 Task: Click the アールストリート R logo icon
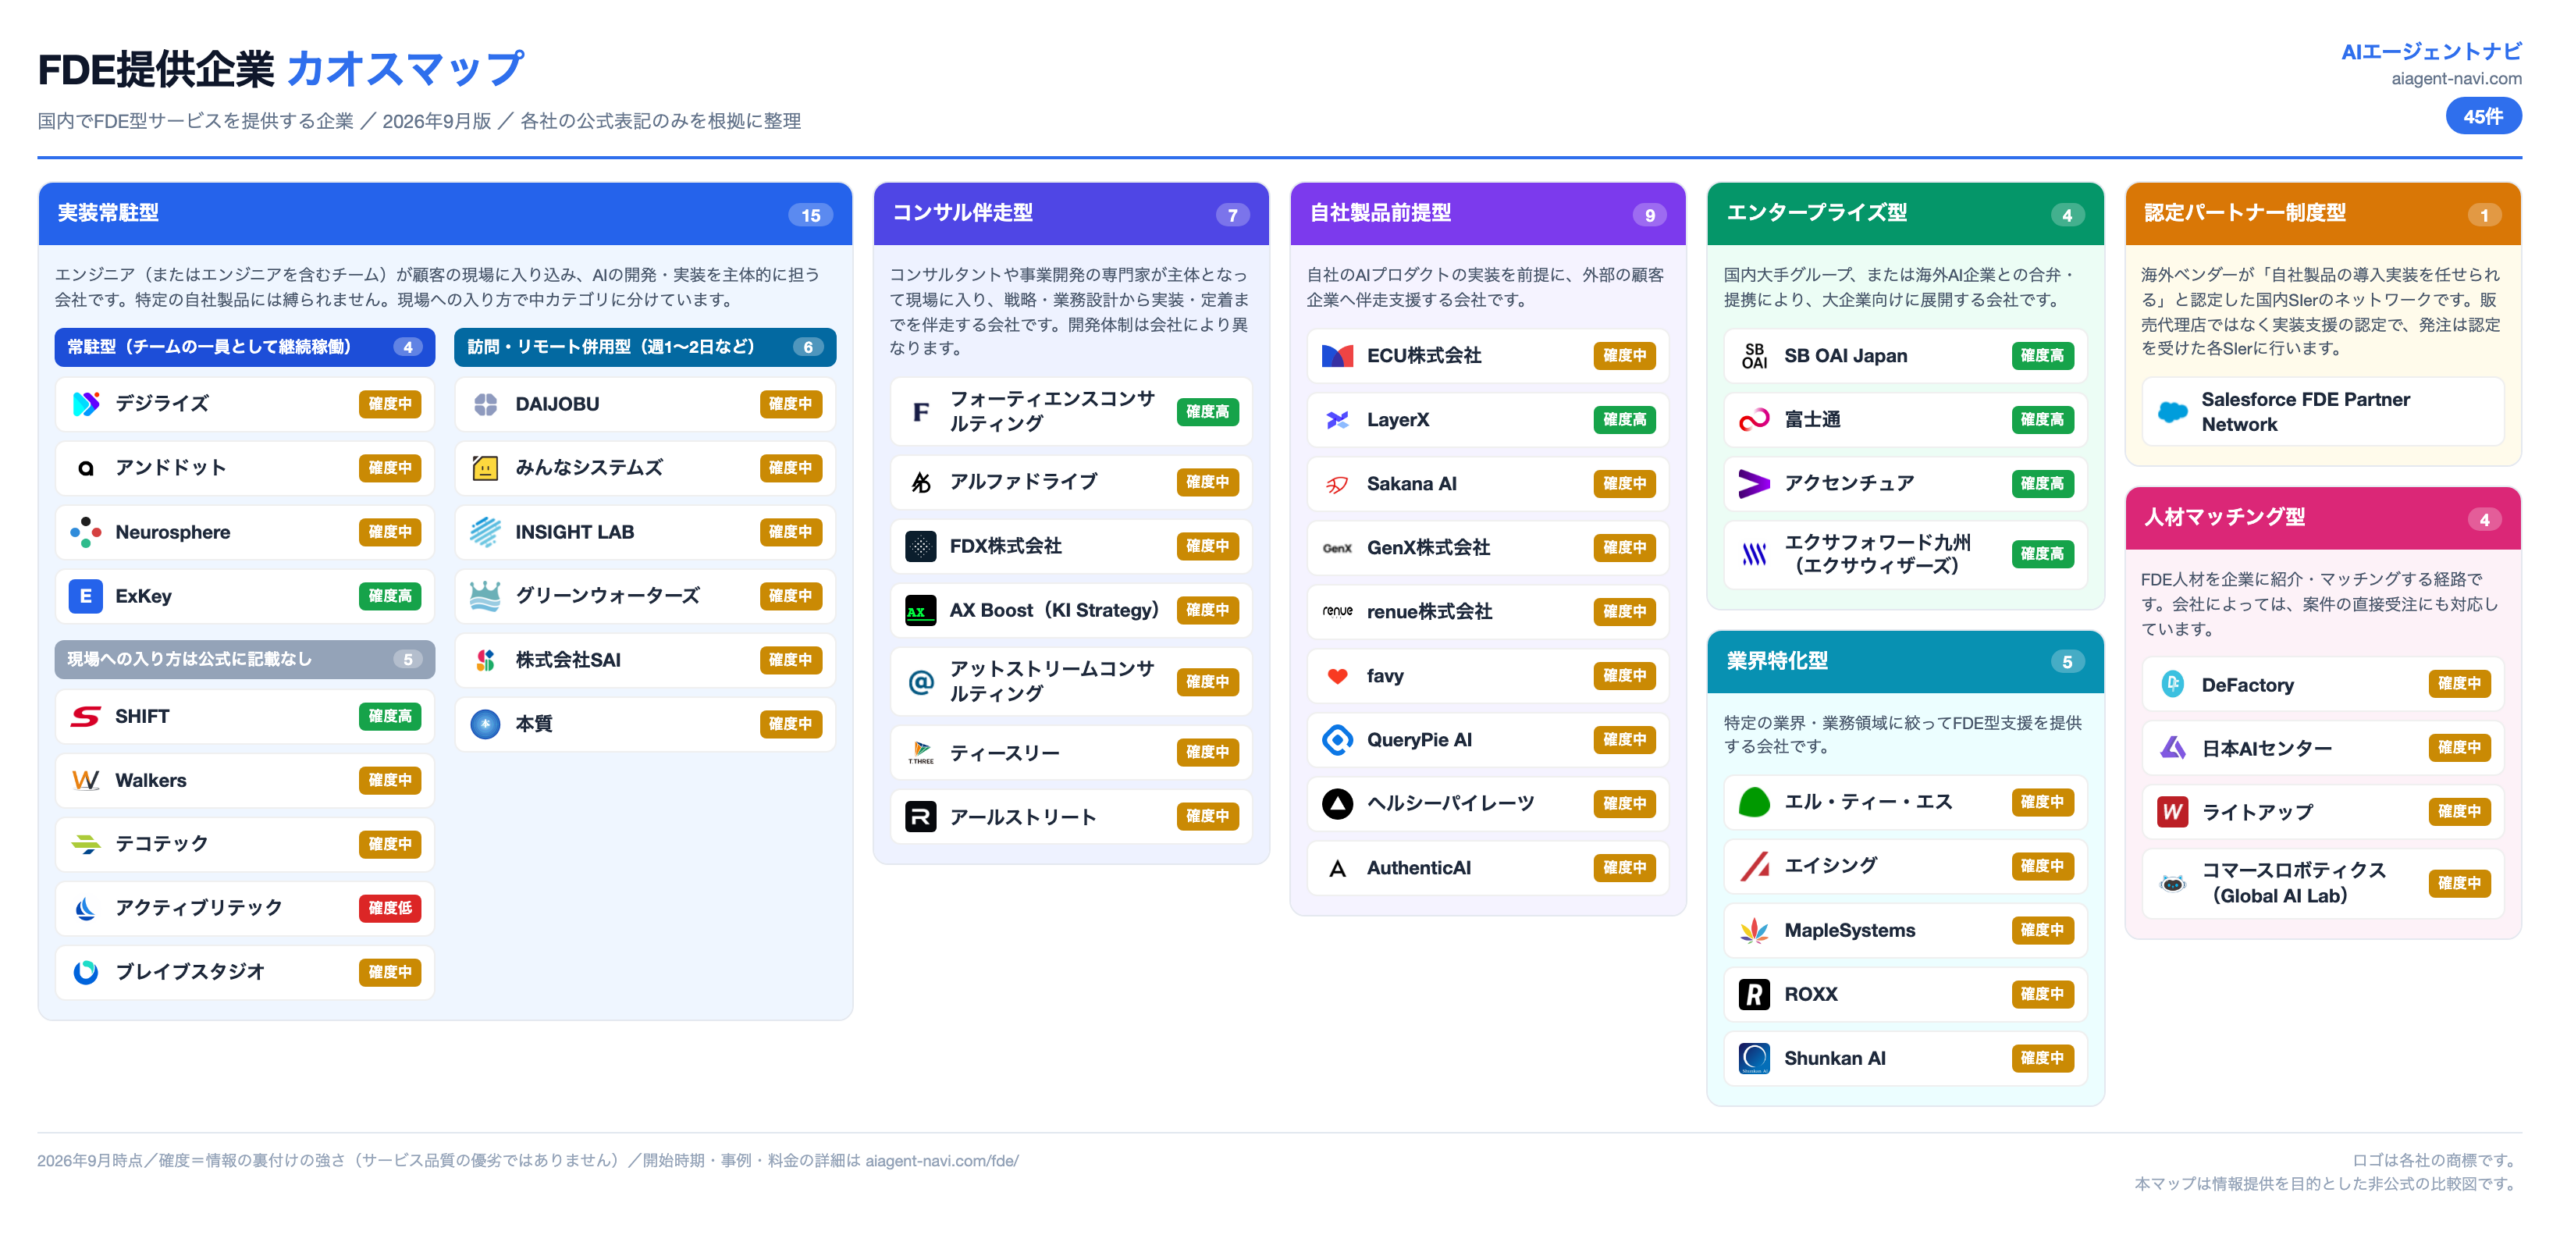pyautogui.click(x=920, y=817)
